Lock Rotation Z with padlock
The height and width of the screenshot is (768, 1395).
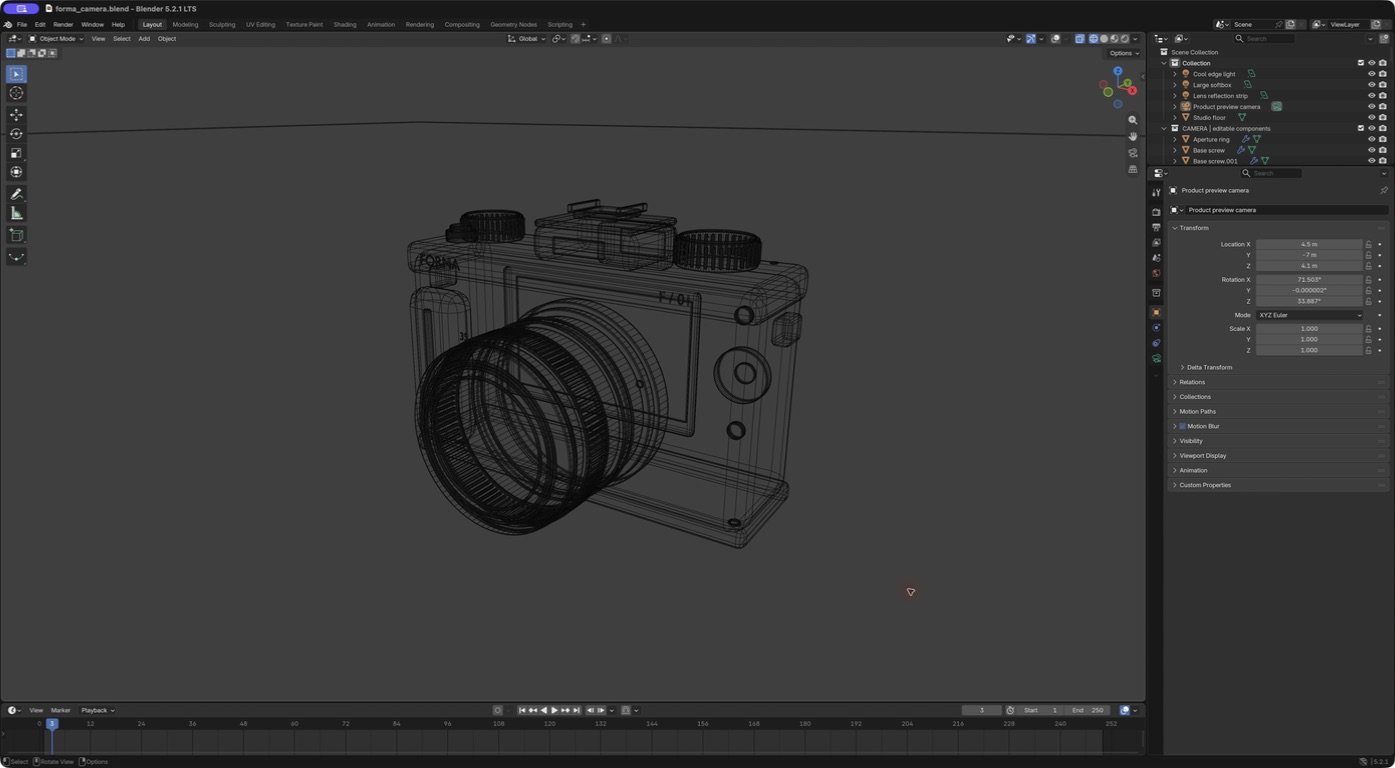1368,301
